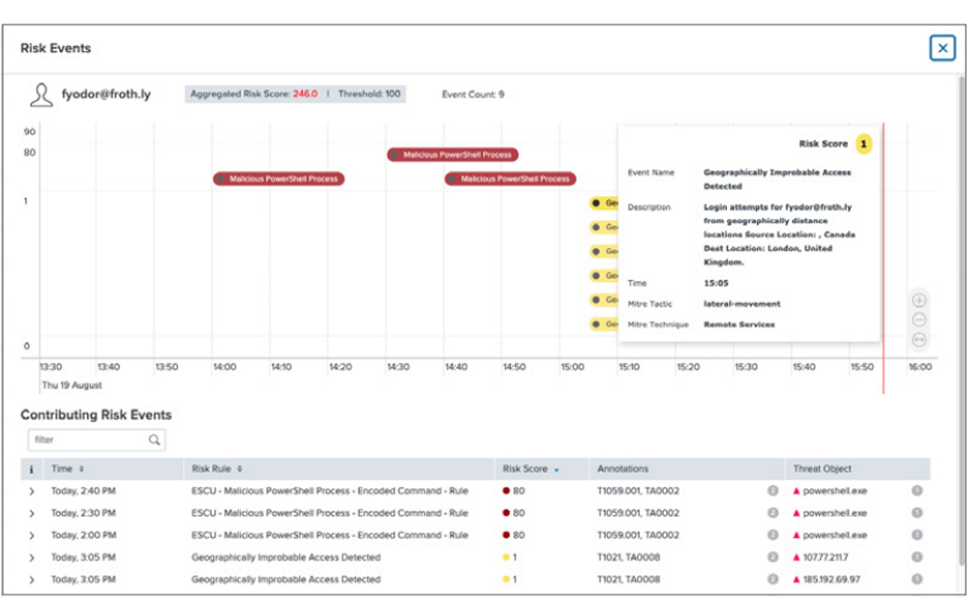The image size is (975, 606).
Task: Reset timeline zoom using the fit-width icon
Action: 919,340
